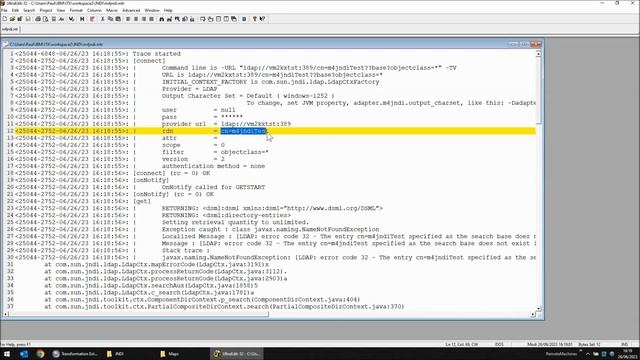Click 'authentication method = none' line
Screen dimensions: 640x360
click(x=213, y=166)
